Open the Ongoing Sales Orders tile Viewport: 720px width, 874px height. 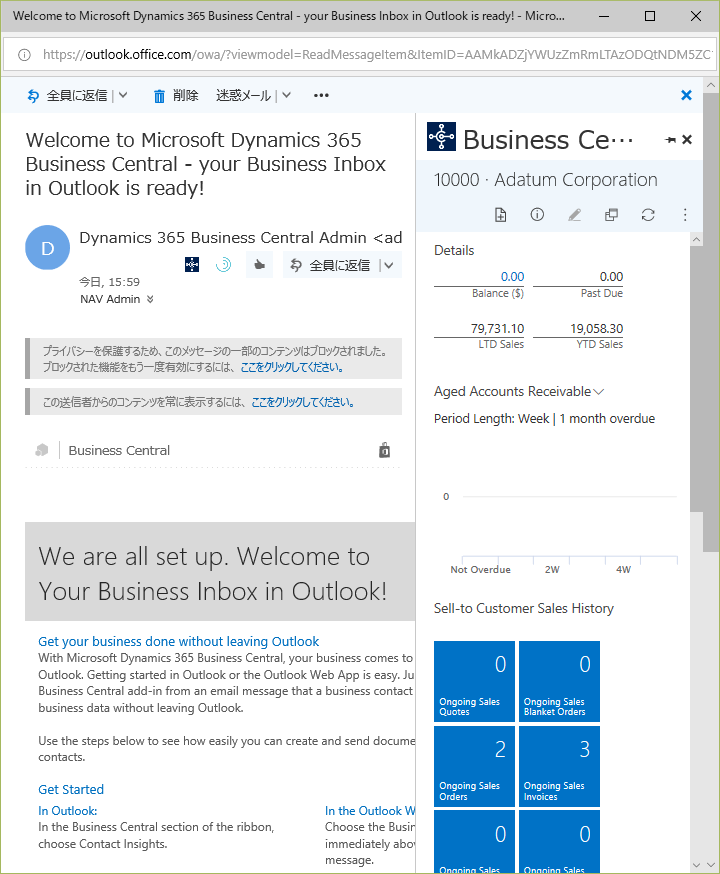click(474, 766)
